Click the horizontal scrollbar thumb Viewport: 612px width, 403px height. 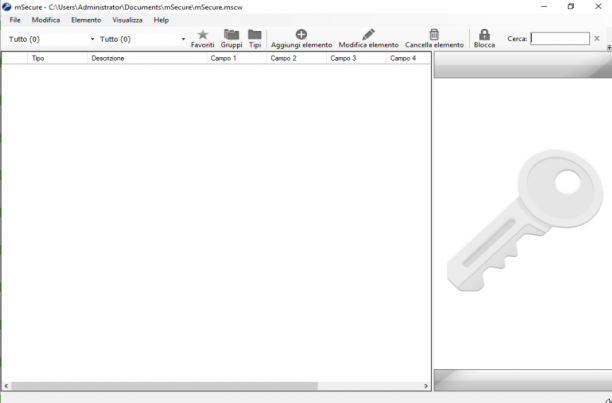point(164,386)
